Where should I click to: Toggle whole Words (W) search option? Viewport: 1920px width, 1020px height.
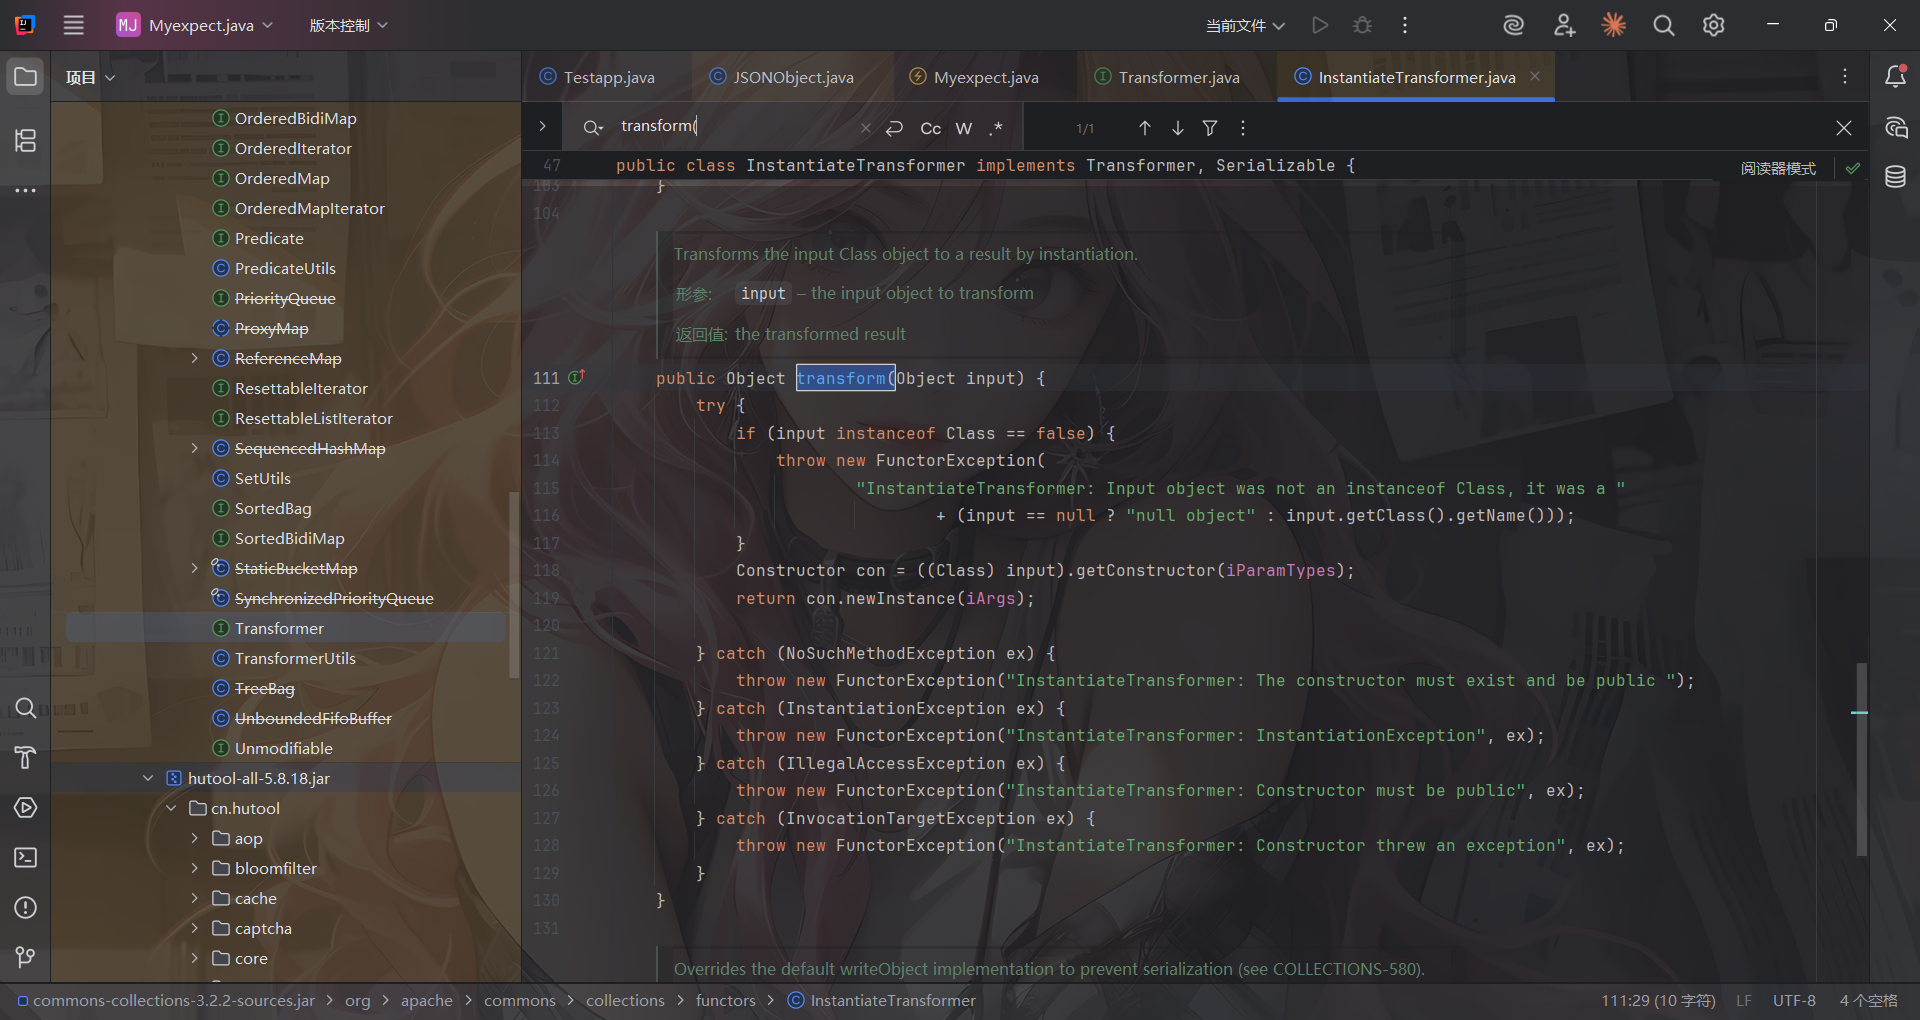point(963,128)
